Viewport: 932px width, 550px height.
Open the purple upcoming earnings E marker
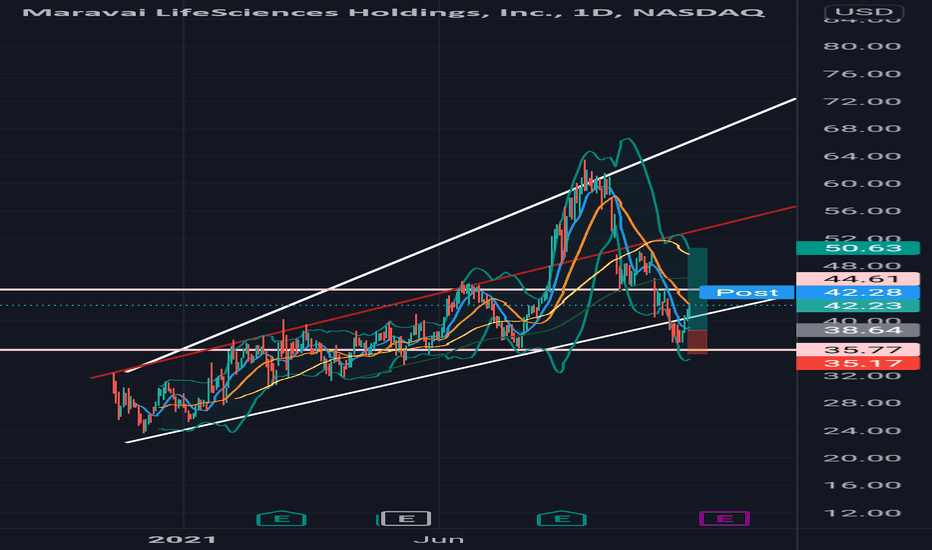[725, 519]
